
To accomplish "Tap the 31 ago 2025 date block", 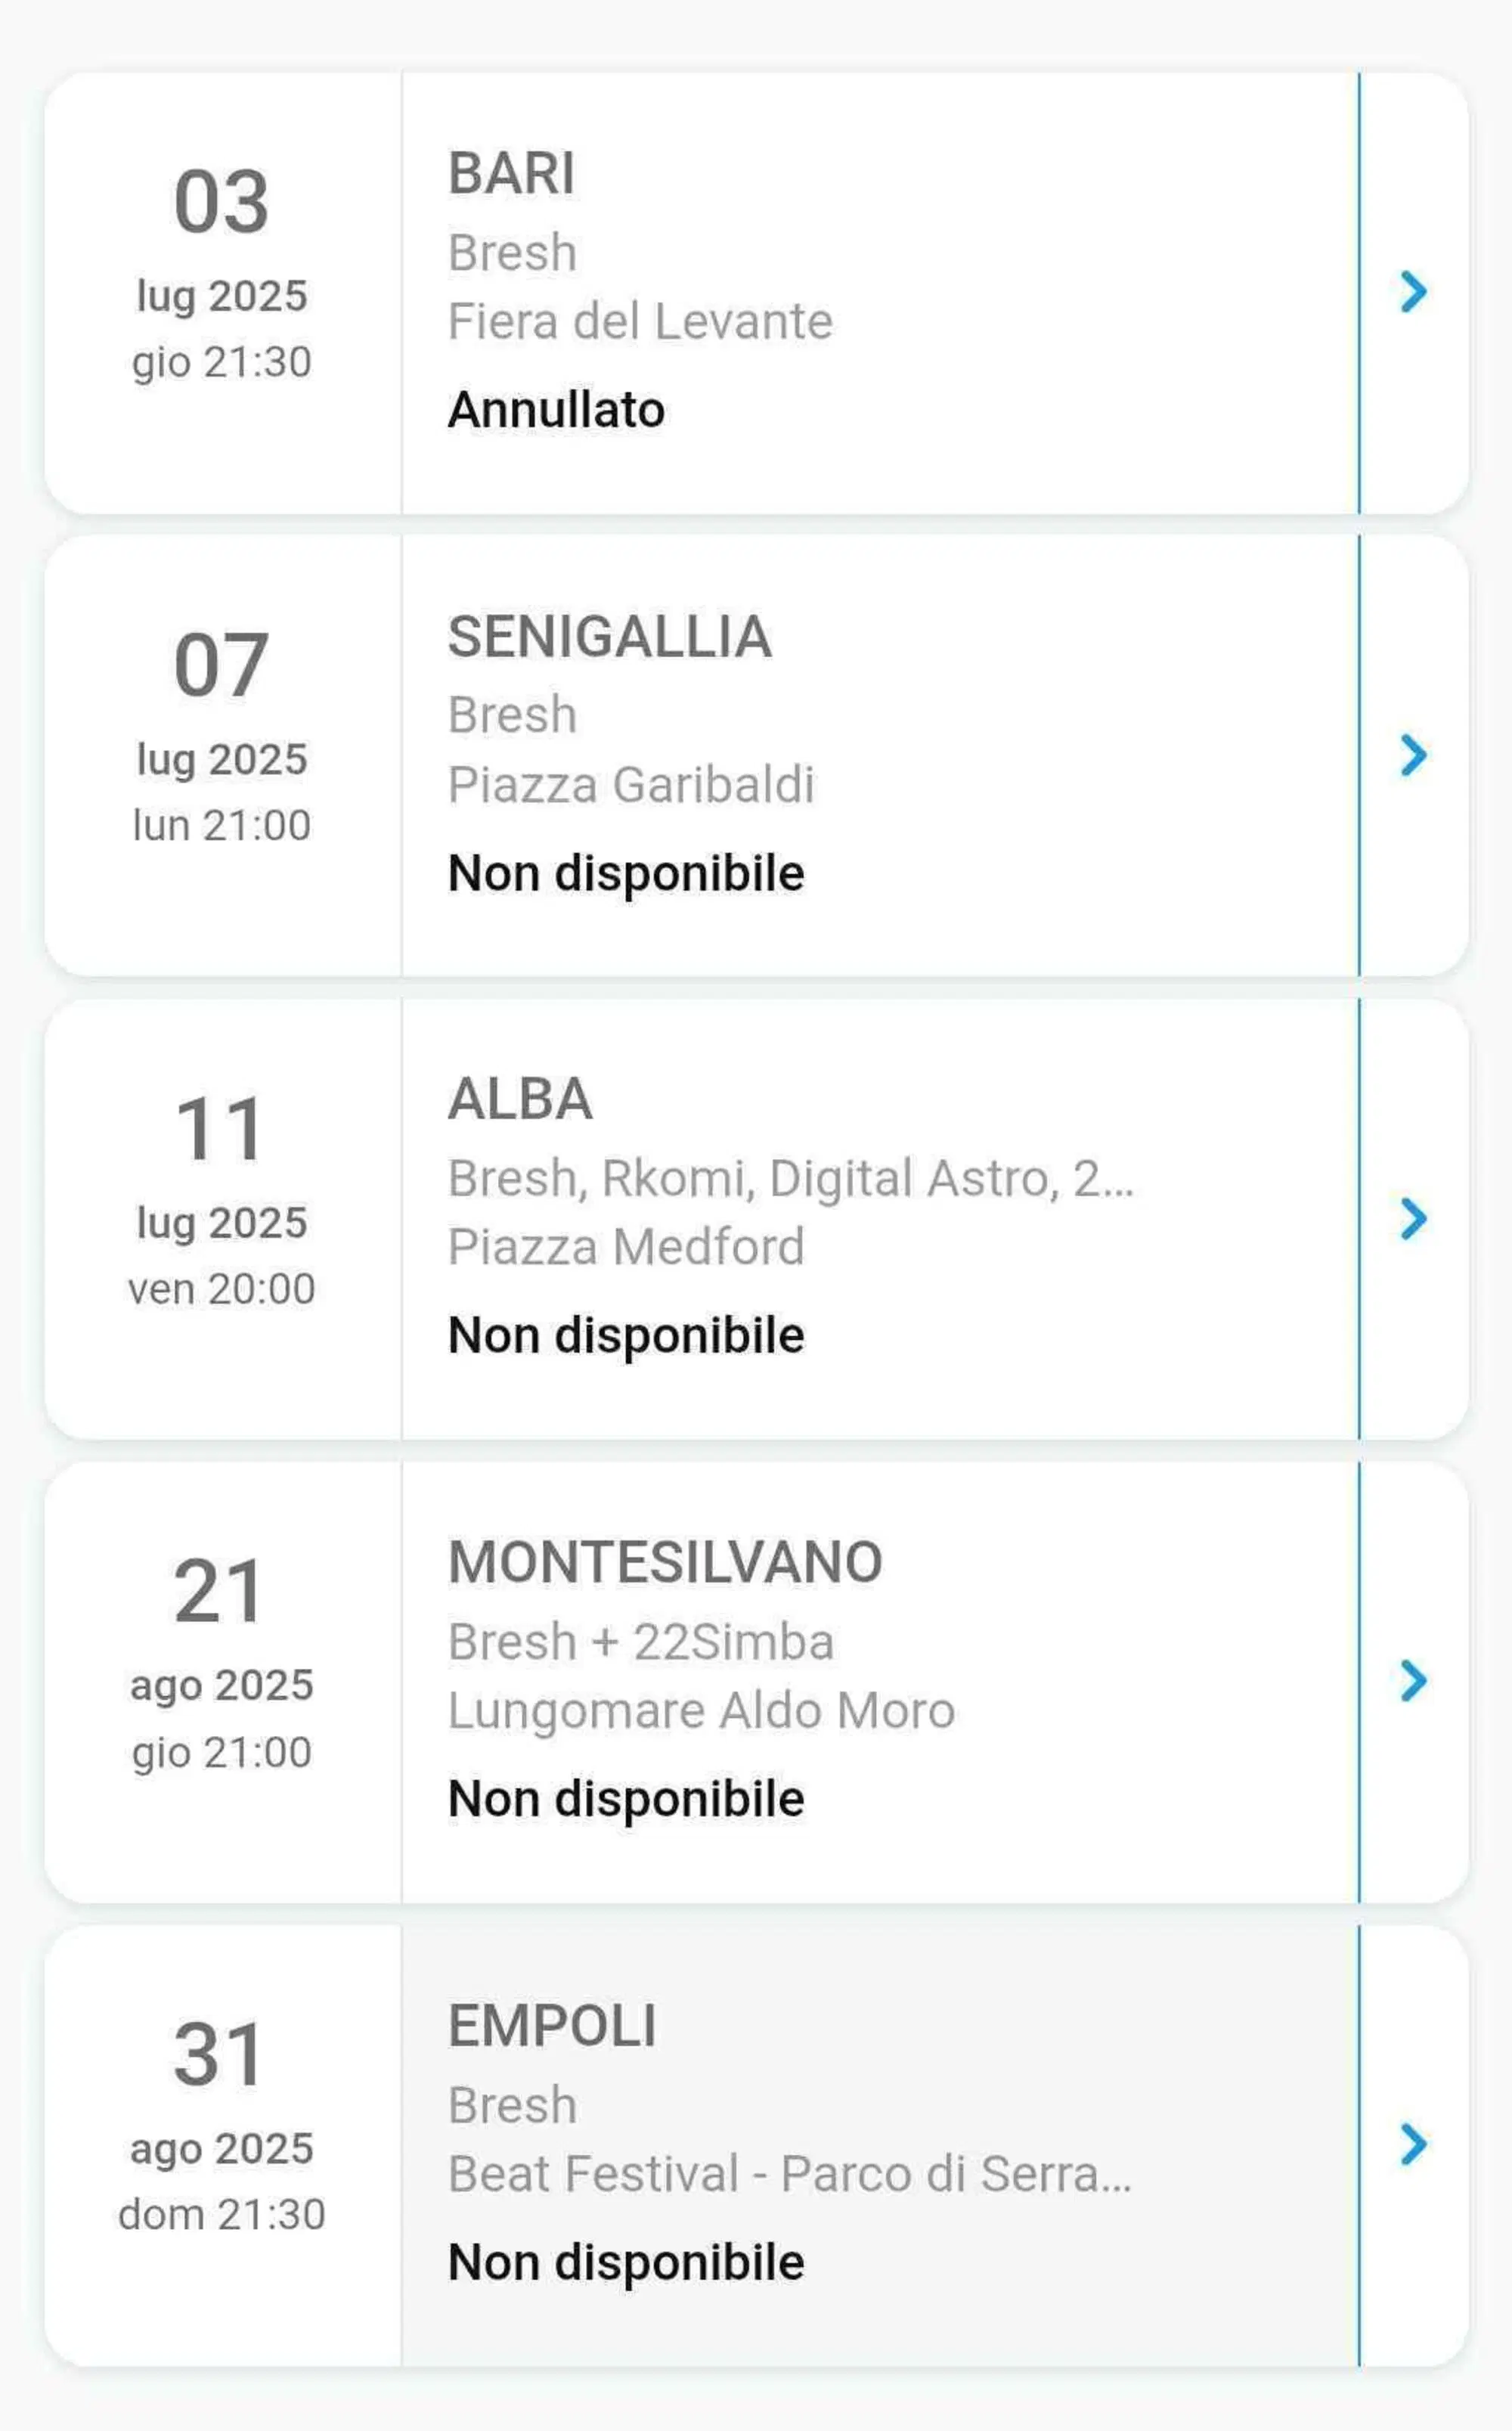I will pyautogui.click(x=222, y=2124).
